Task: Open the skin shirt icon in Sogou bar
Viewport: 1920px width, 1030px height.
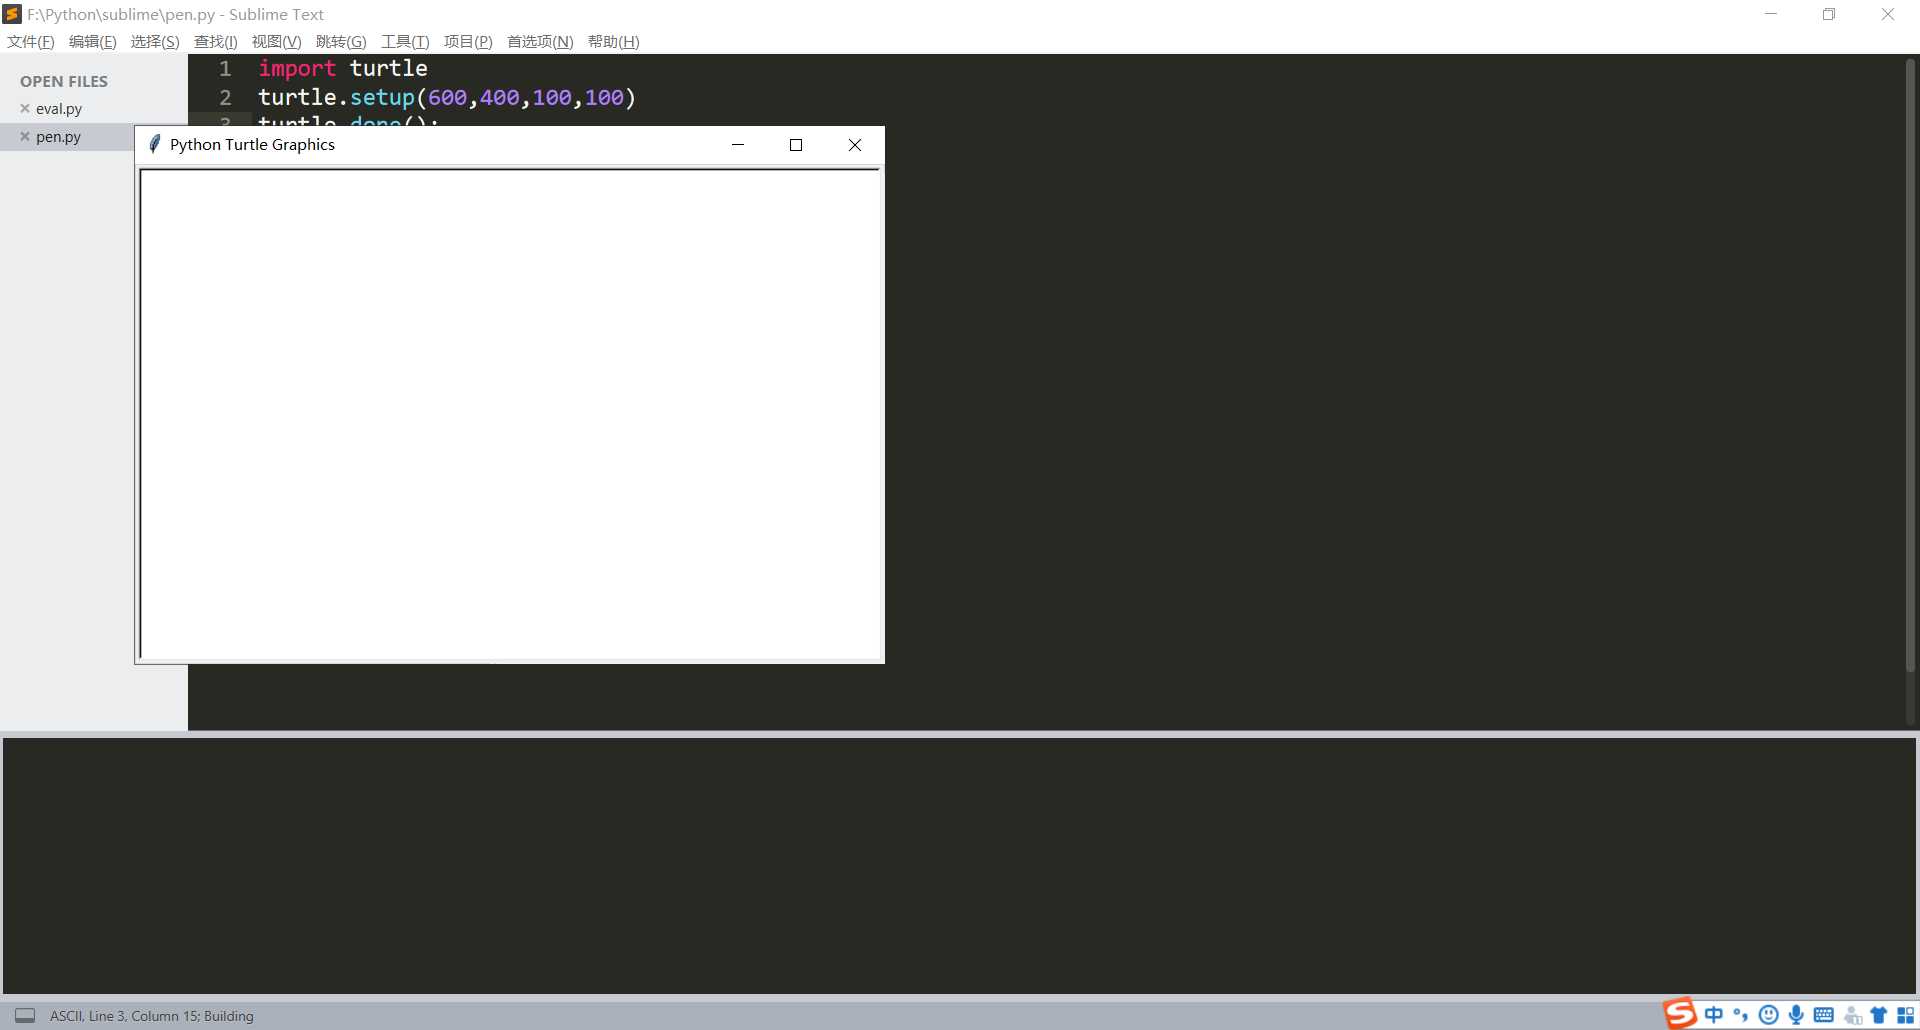Action: point(1878,1015)
